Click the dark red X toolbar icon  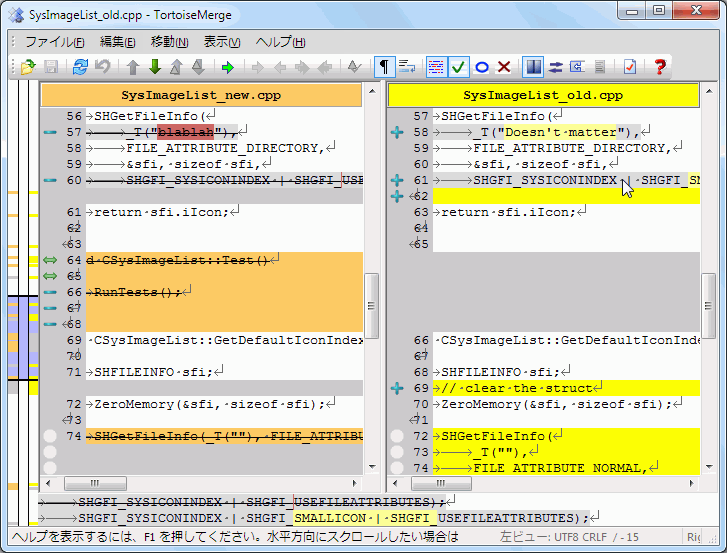click(x=504, y=67)
